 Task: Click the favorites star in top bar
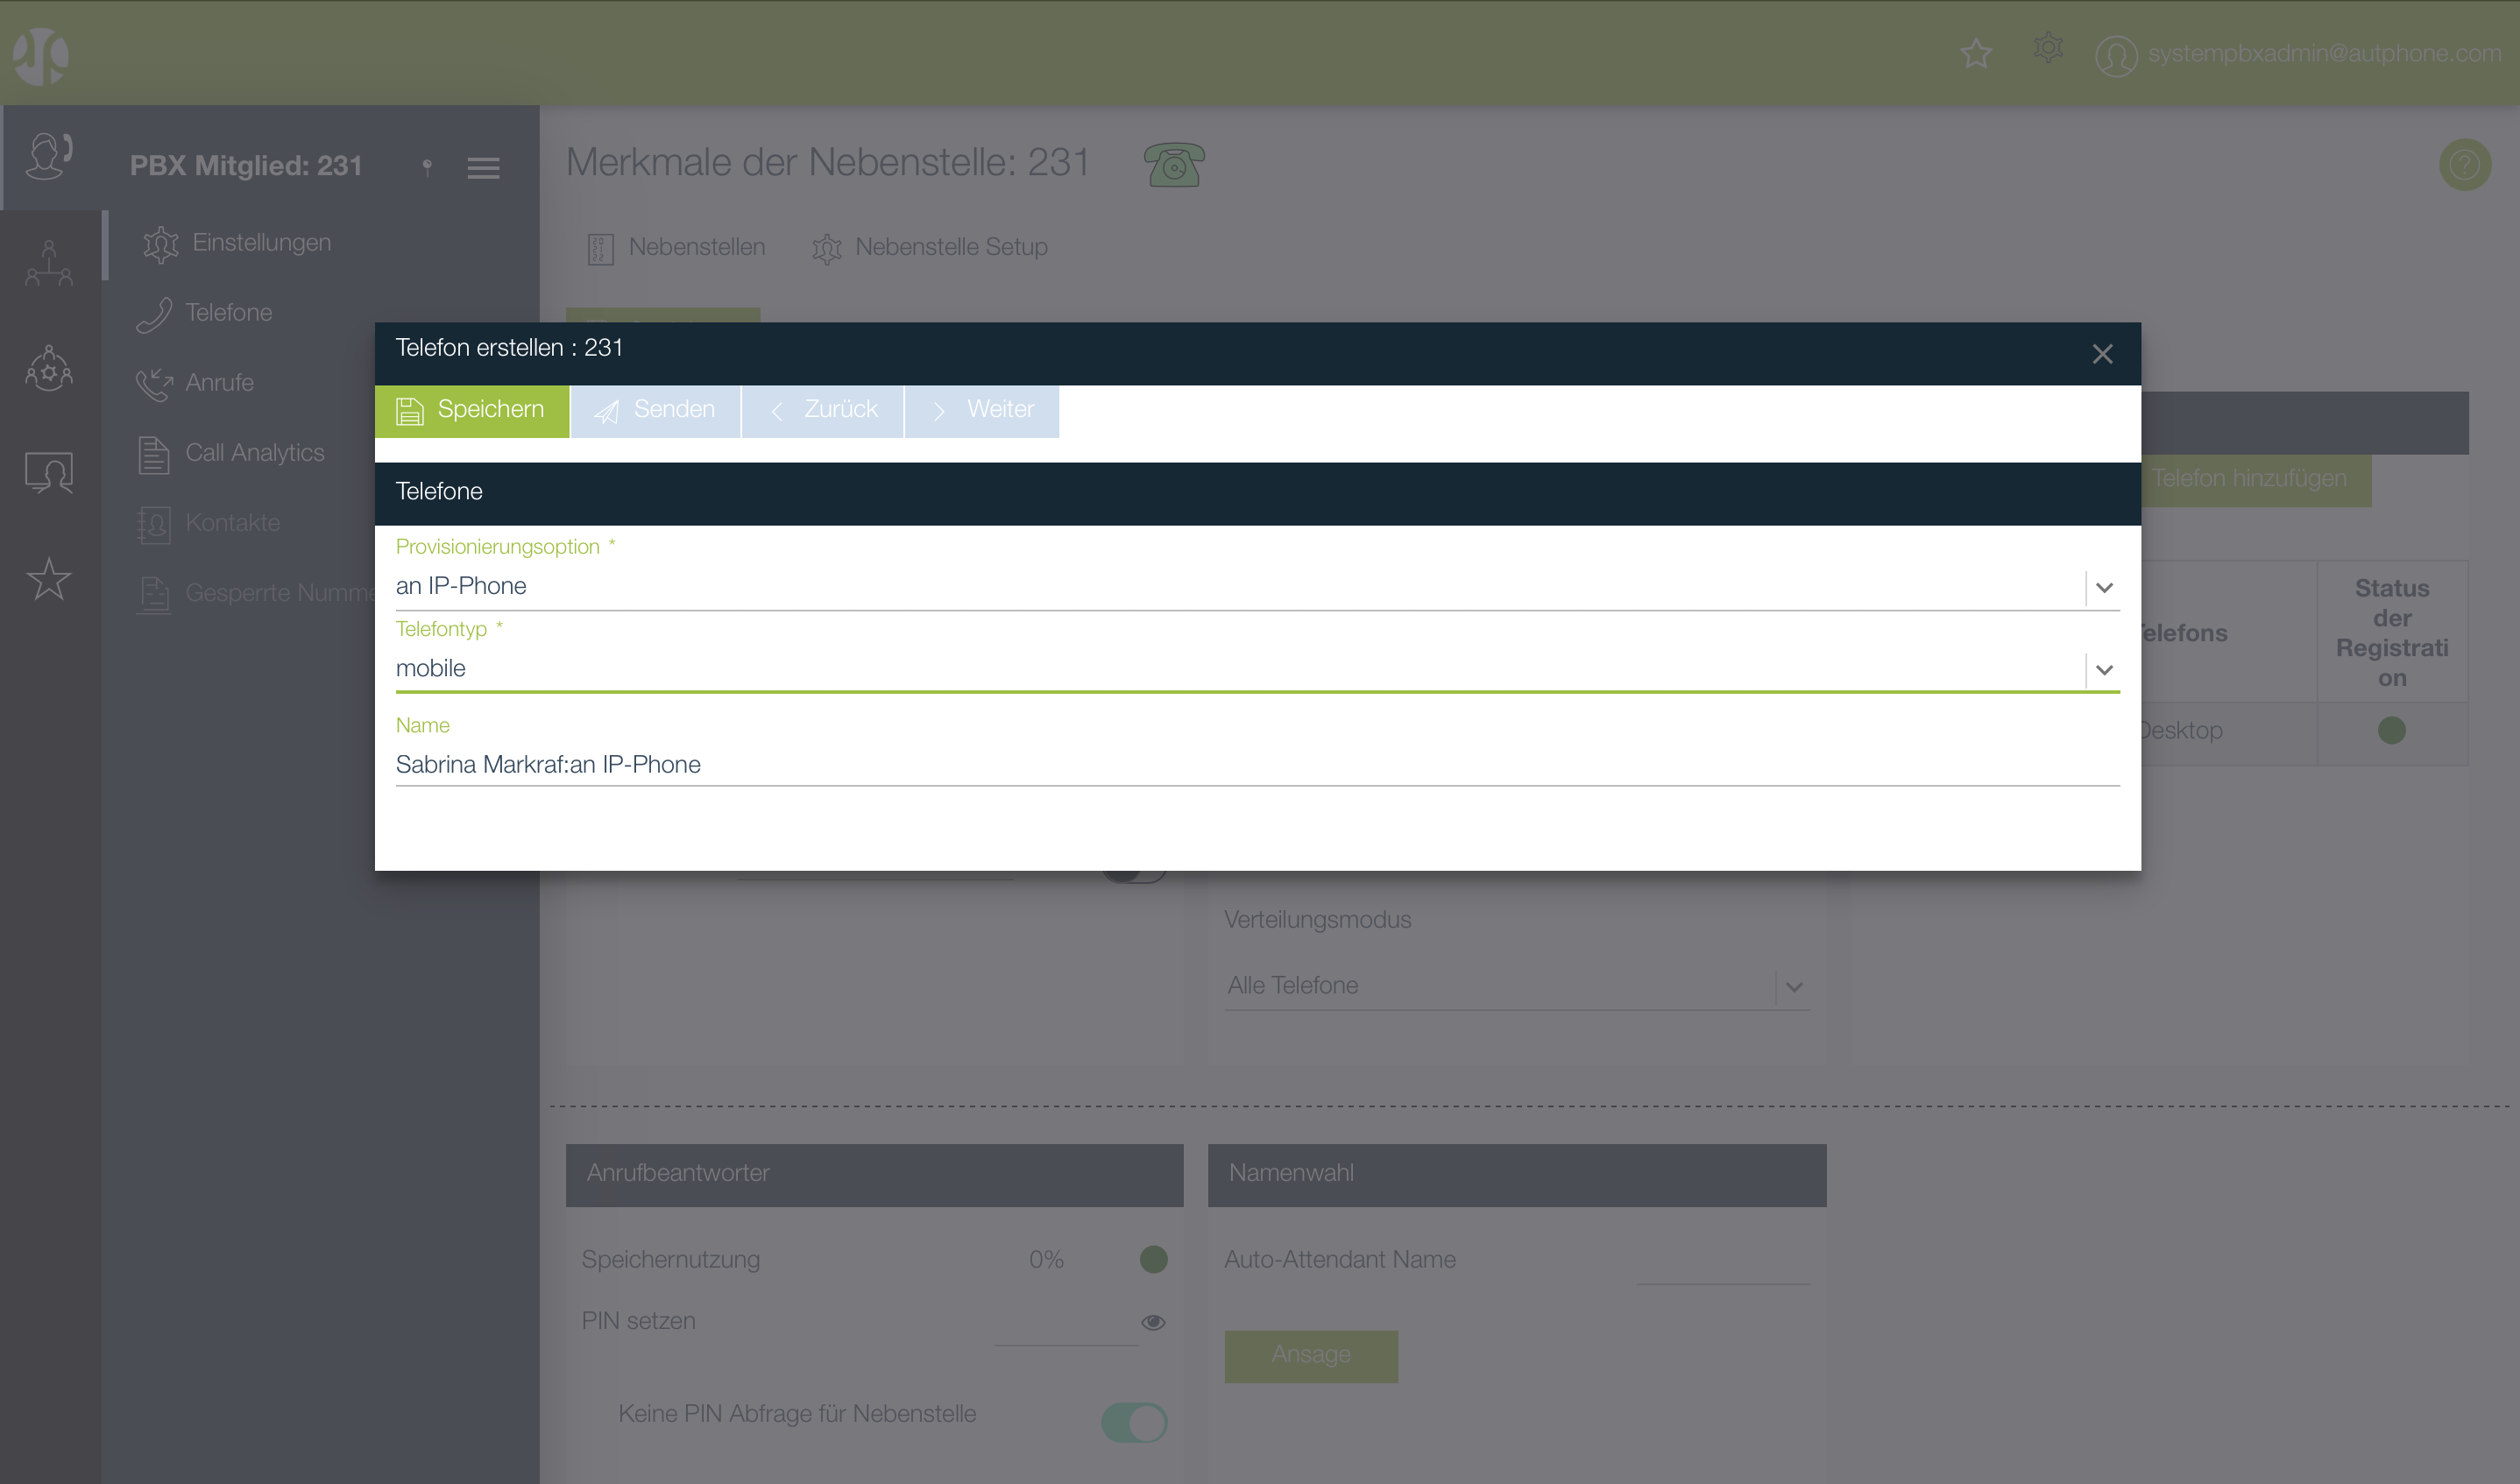[x=1975, y=53]
